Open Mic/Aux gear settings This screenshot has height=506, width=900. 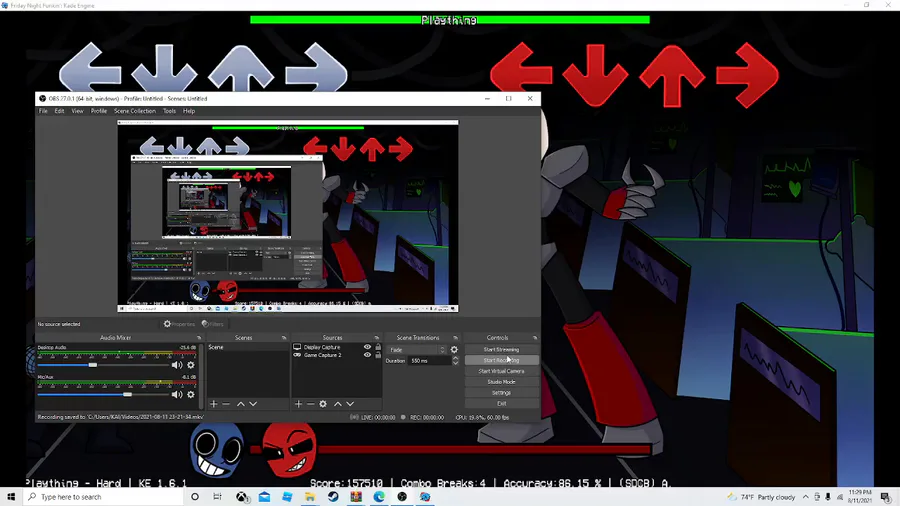191,395
